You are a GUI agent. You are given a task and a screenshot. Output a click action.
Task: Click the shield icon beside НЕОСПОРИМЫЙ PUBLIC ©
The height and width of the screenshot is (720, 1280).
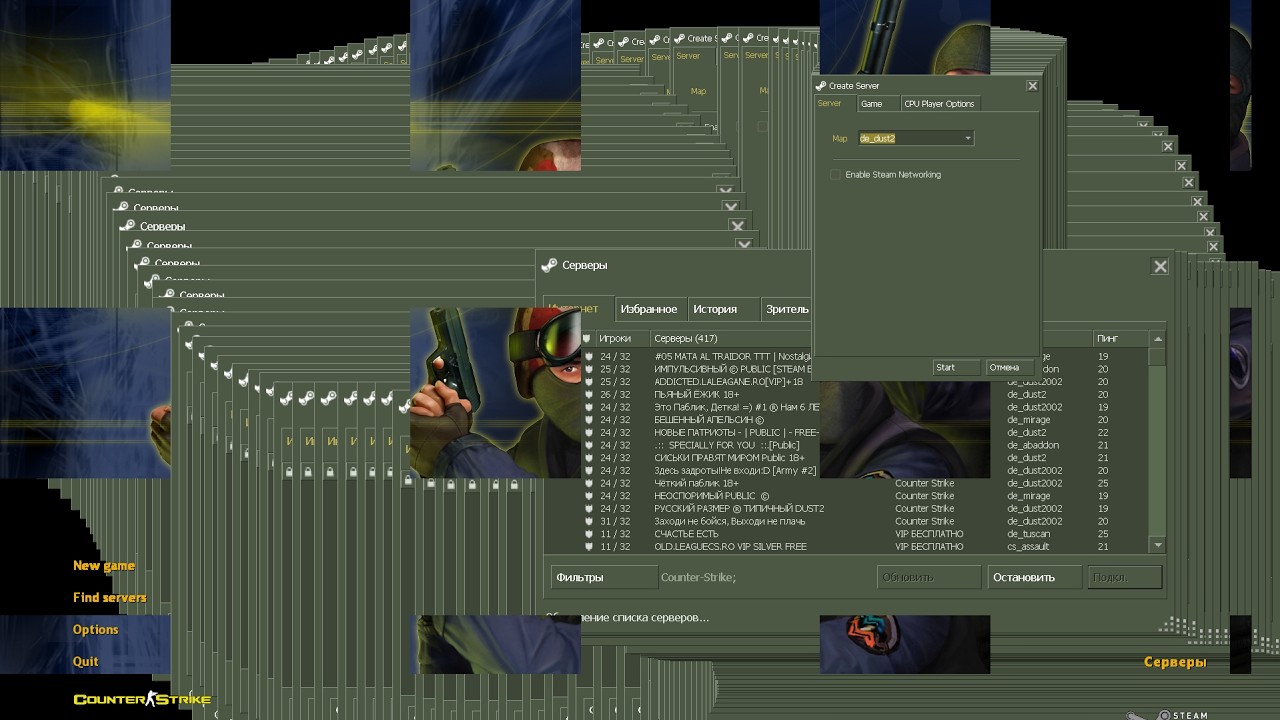pyautogui.click(x=589, y=496)
